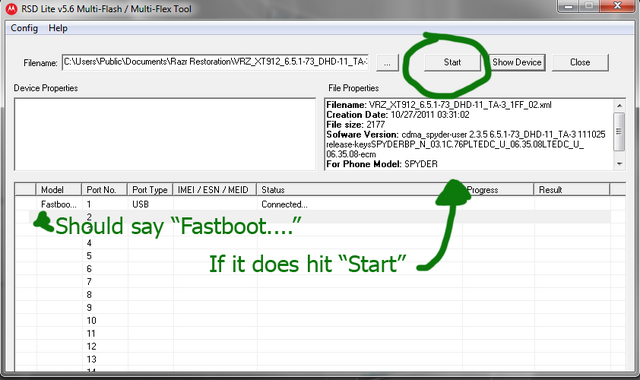Open the browse button next to Filename
The image size is (640, 380).
coord(387,63)
